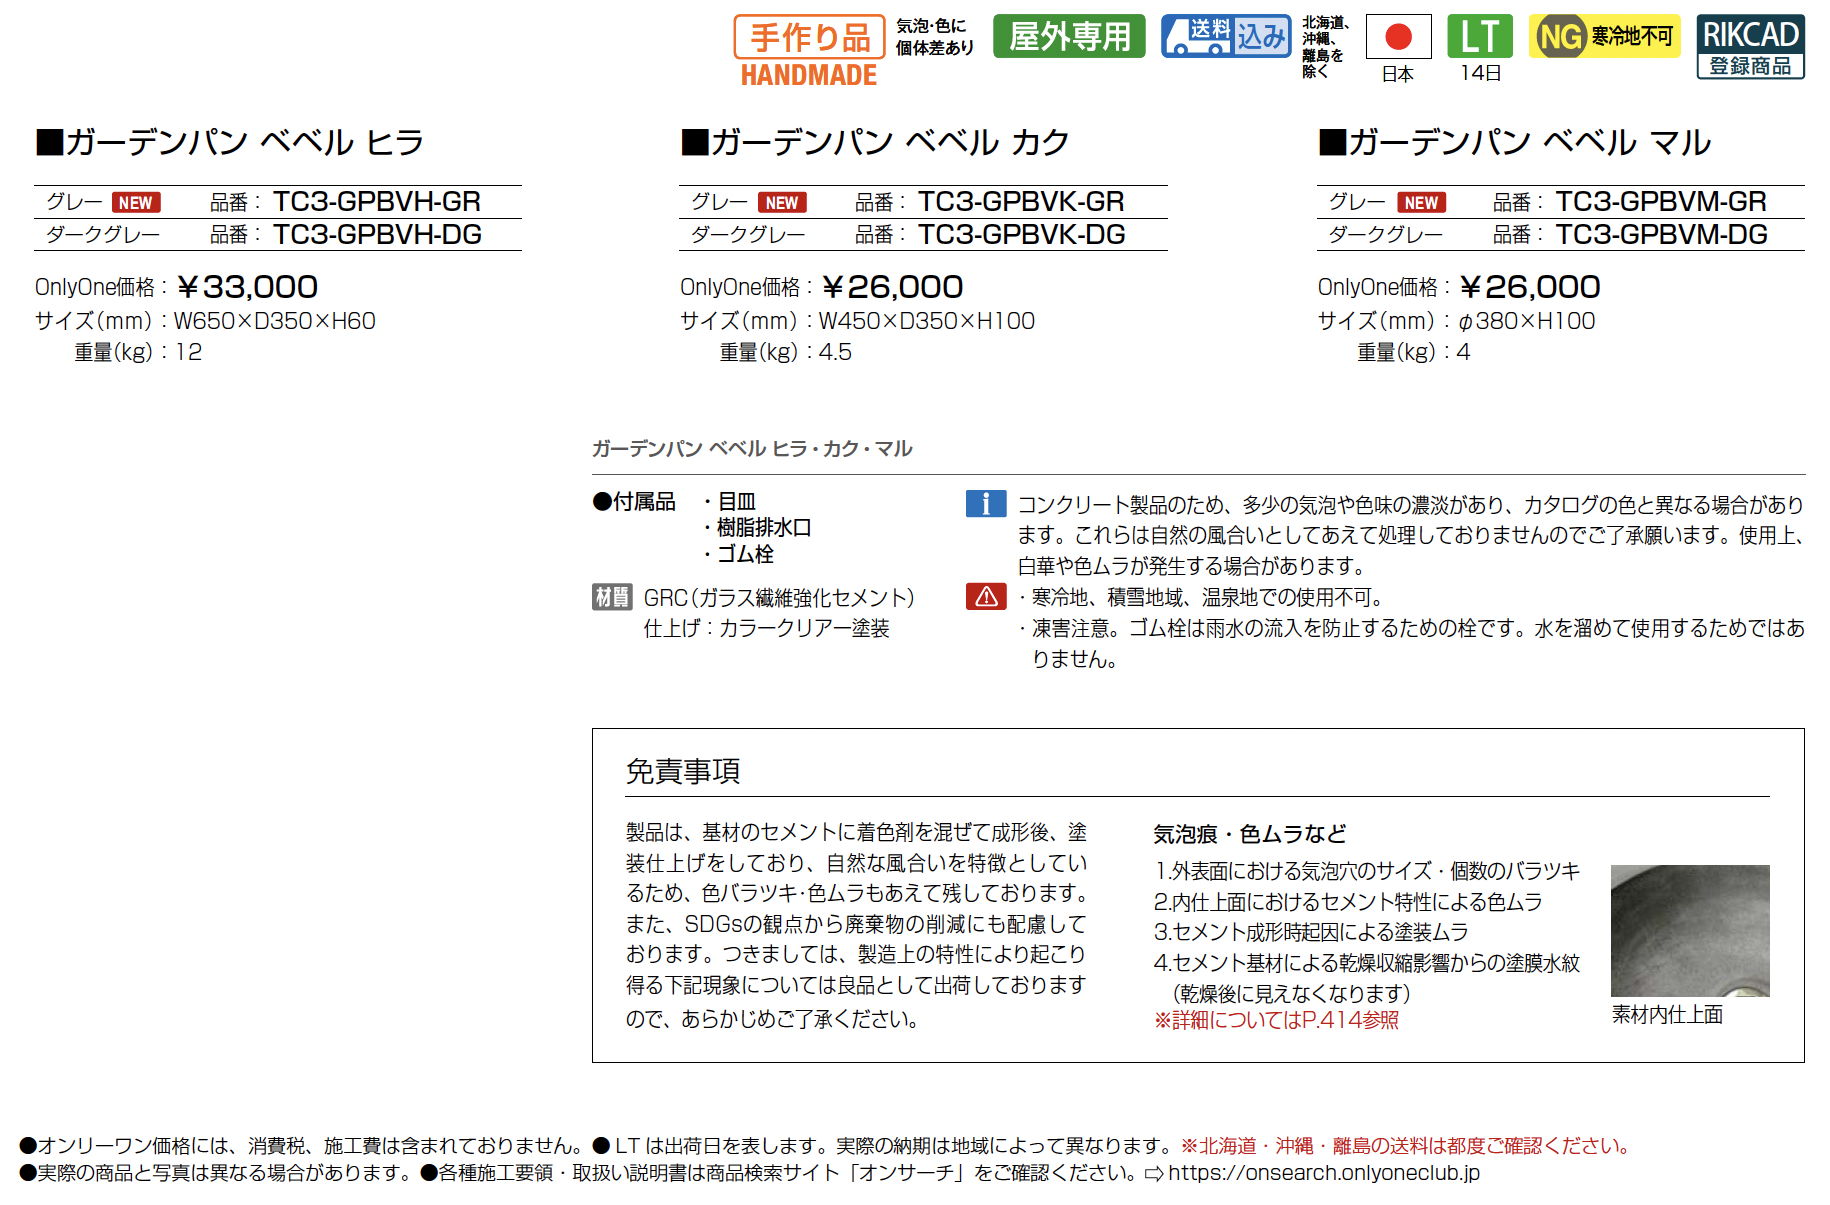This screenshot has width=1830, height=1205.
Task: Click the NEW tag beside TC3-GPBVH-GR
Action: pos(136,203)
